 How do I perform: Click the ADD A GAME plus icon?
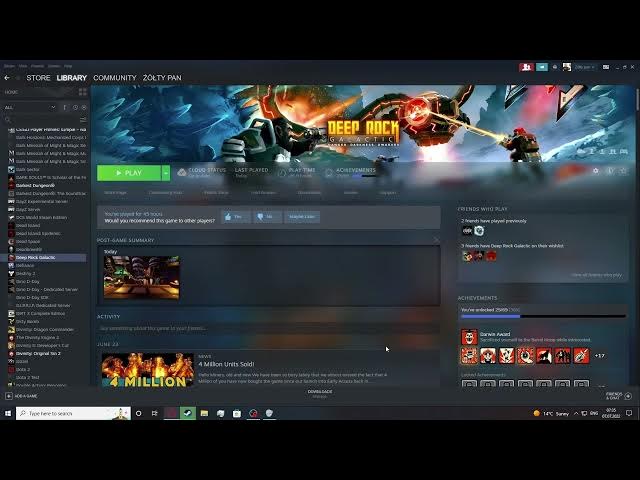9,396
